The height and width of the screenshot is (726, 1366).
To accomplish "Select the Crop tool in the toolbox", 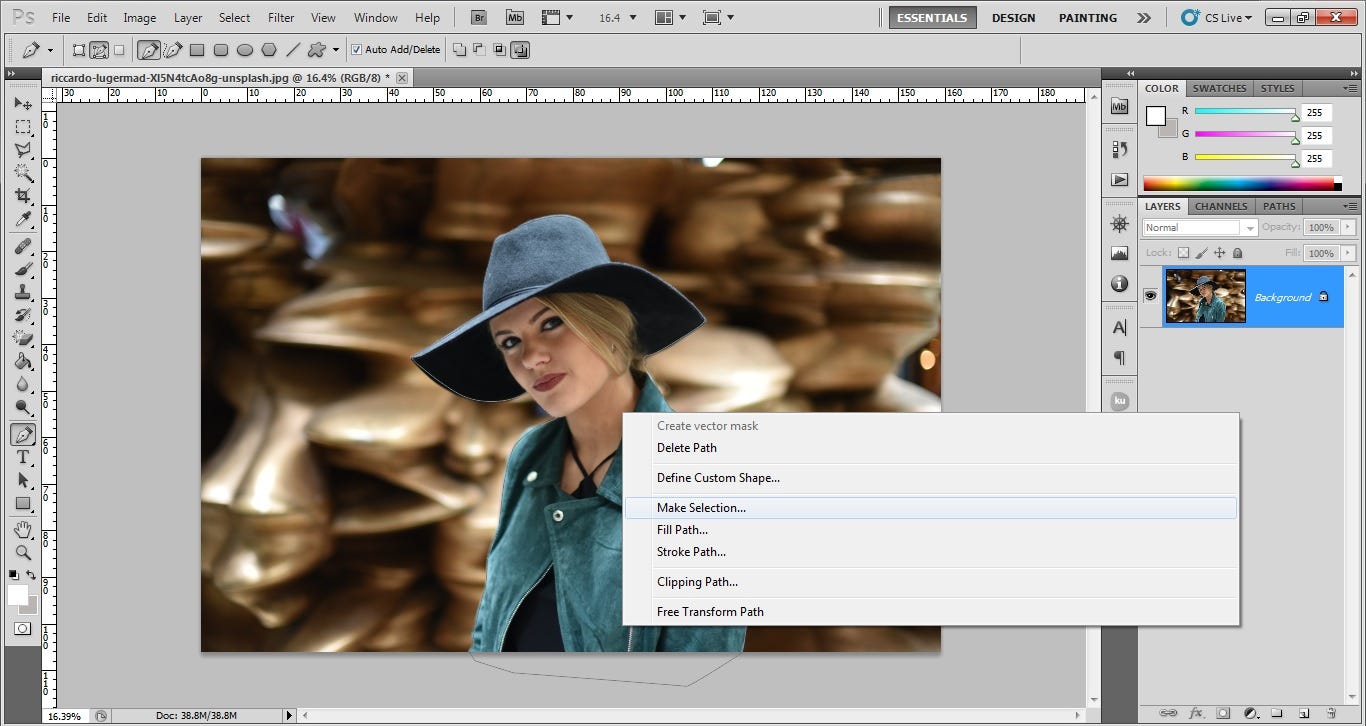I will pos(23,196).
